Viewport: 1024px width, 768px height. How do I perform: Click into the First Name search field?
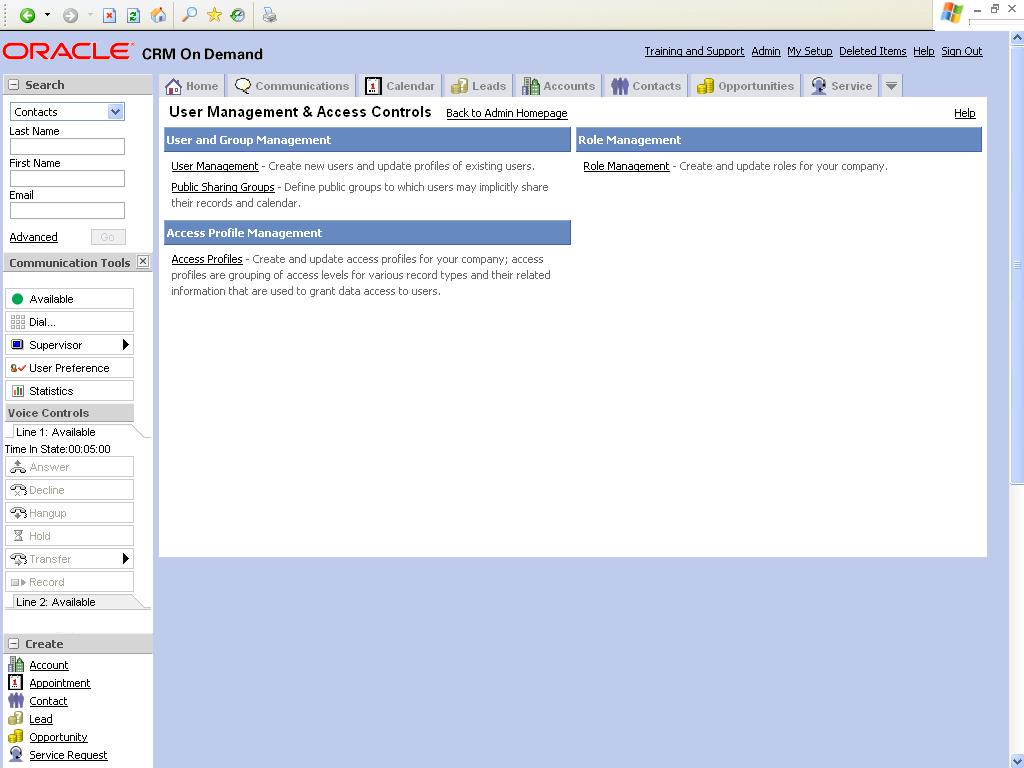[x=67, y=178]
